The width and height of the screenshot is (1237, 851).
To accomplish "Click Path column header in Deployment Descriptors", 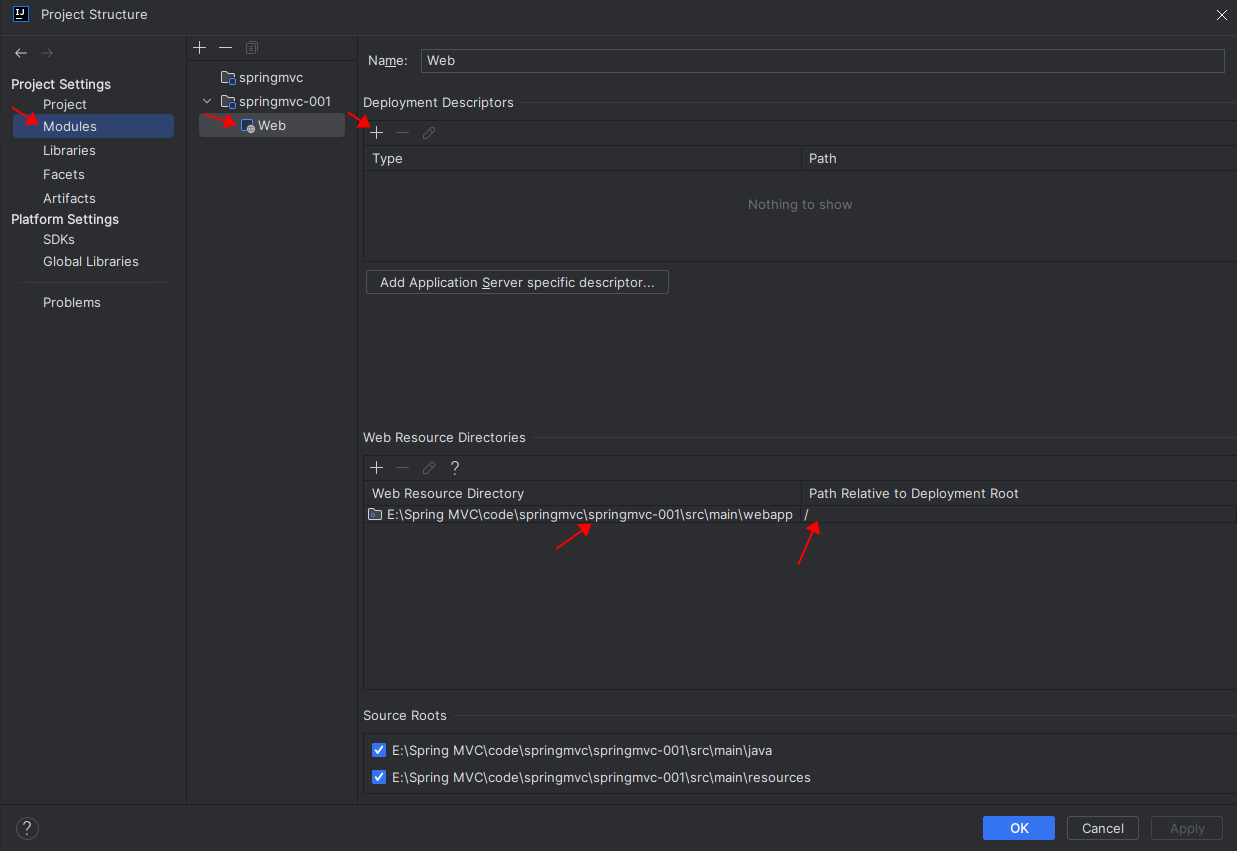I will (1018, 158).
